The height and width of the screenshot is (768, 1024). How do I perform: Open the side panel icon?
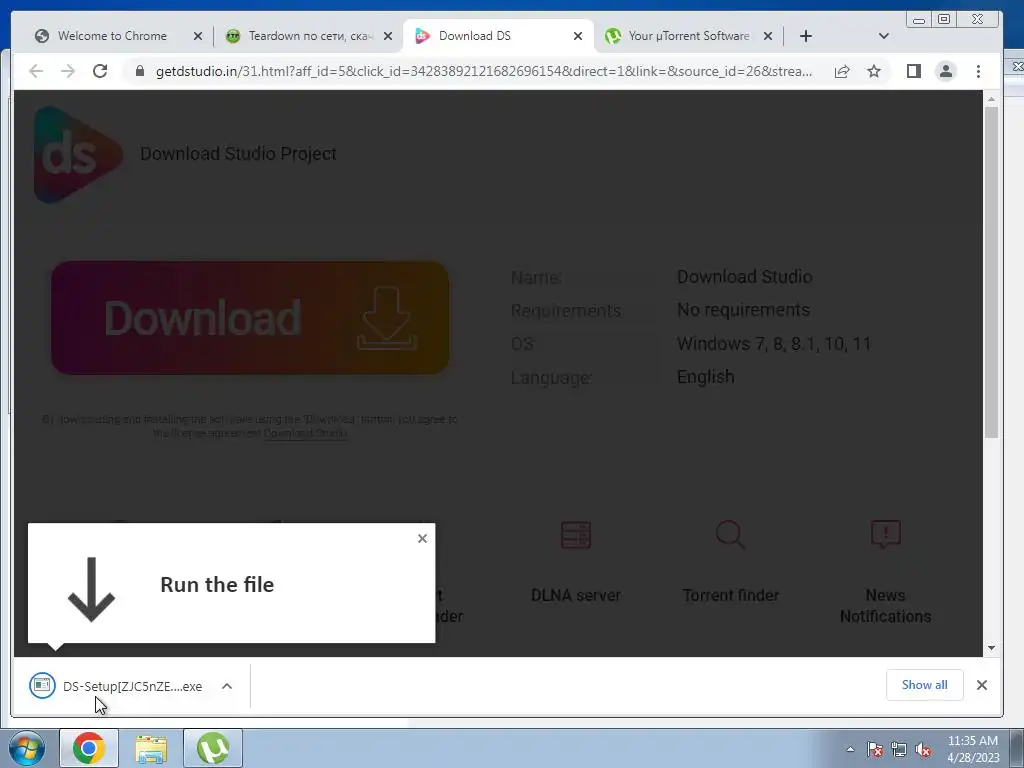coord(914,71)
